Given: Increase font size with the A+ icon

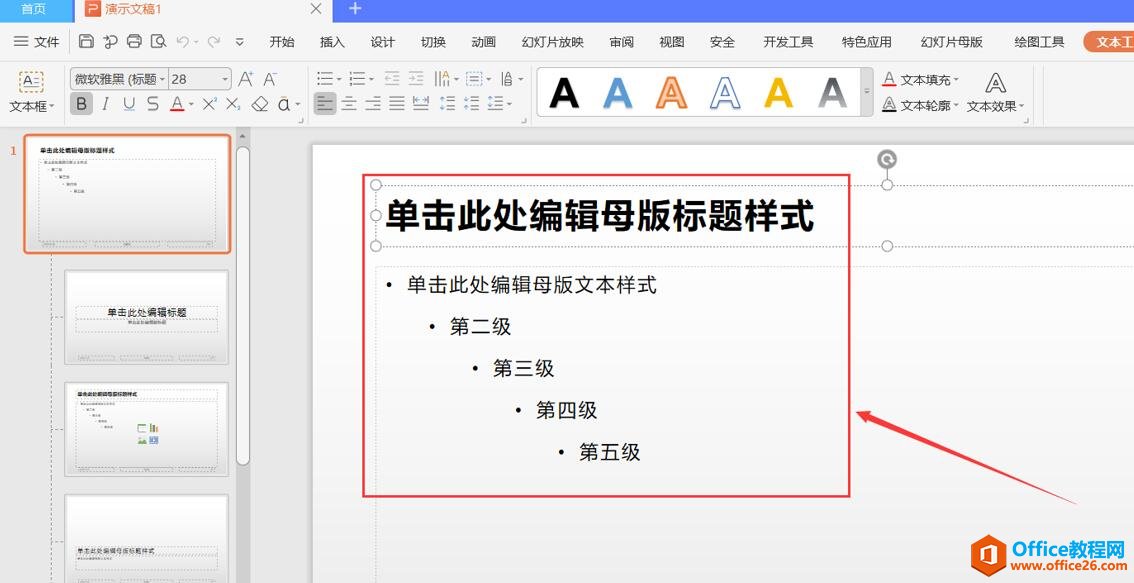Looking at the screenshot, I should point(246,79).
